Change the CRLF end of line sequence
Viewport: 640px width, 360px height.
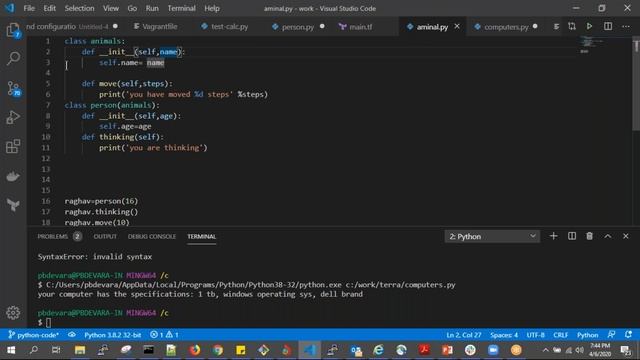[x=560, y=335]
